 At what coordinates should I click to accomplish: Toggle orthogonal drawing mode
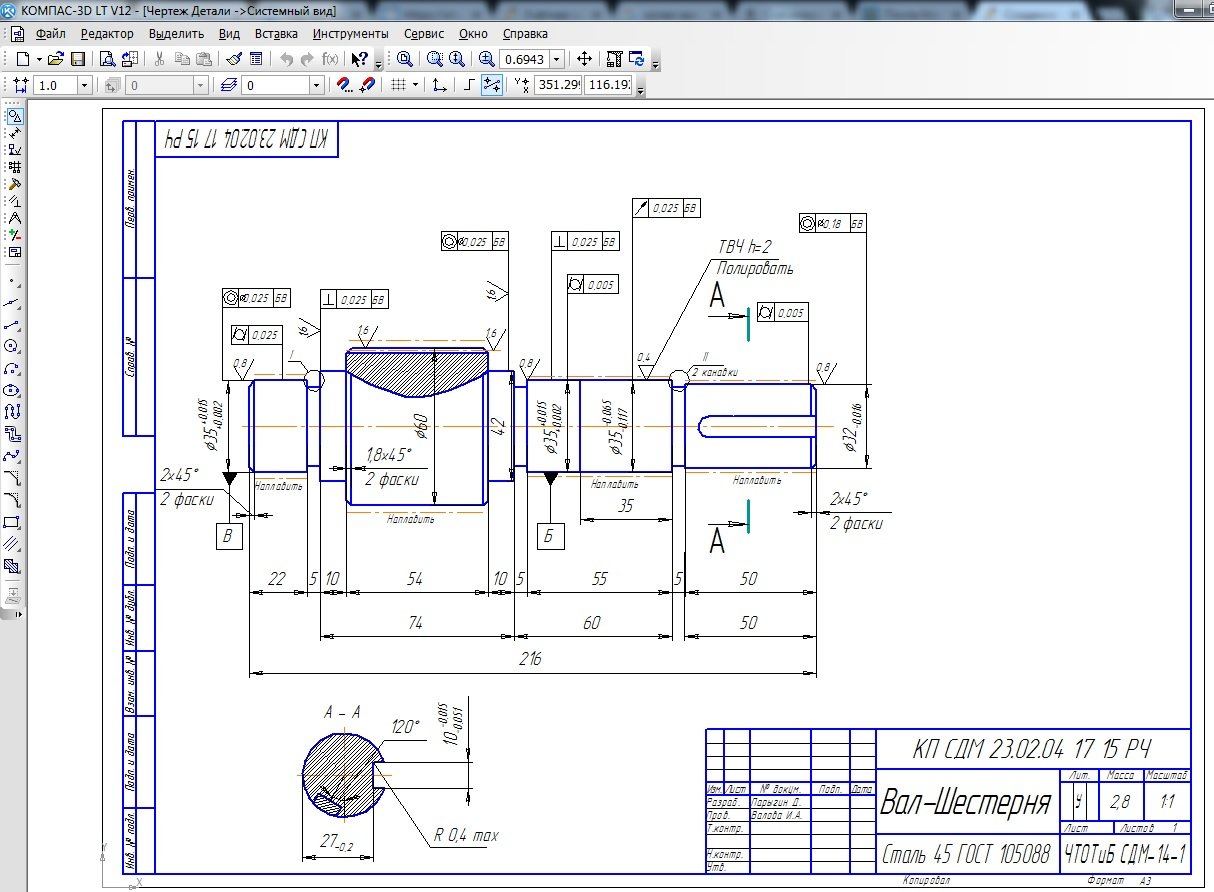(468, 86)
